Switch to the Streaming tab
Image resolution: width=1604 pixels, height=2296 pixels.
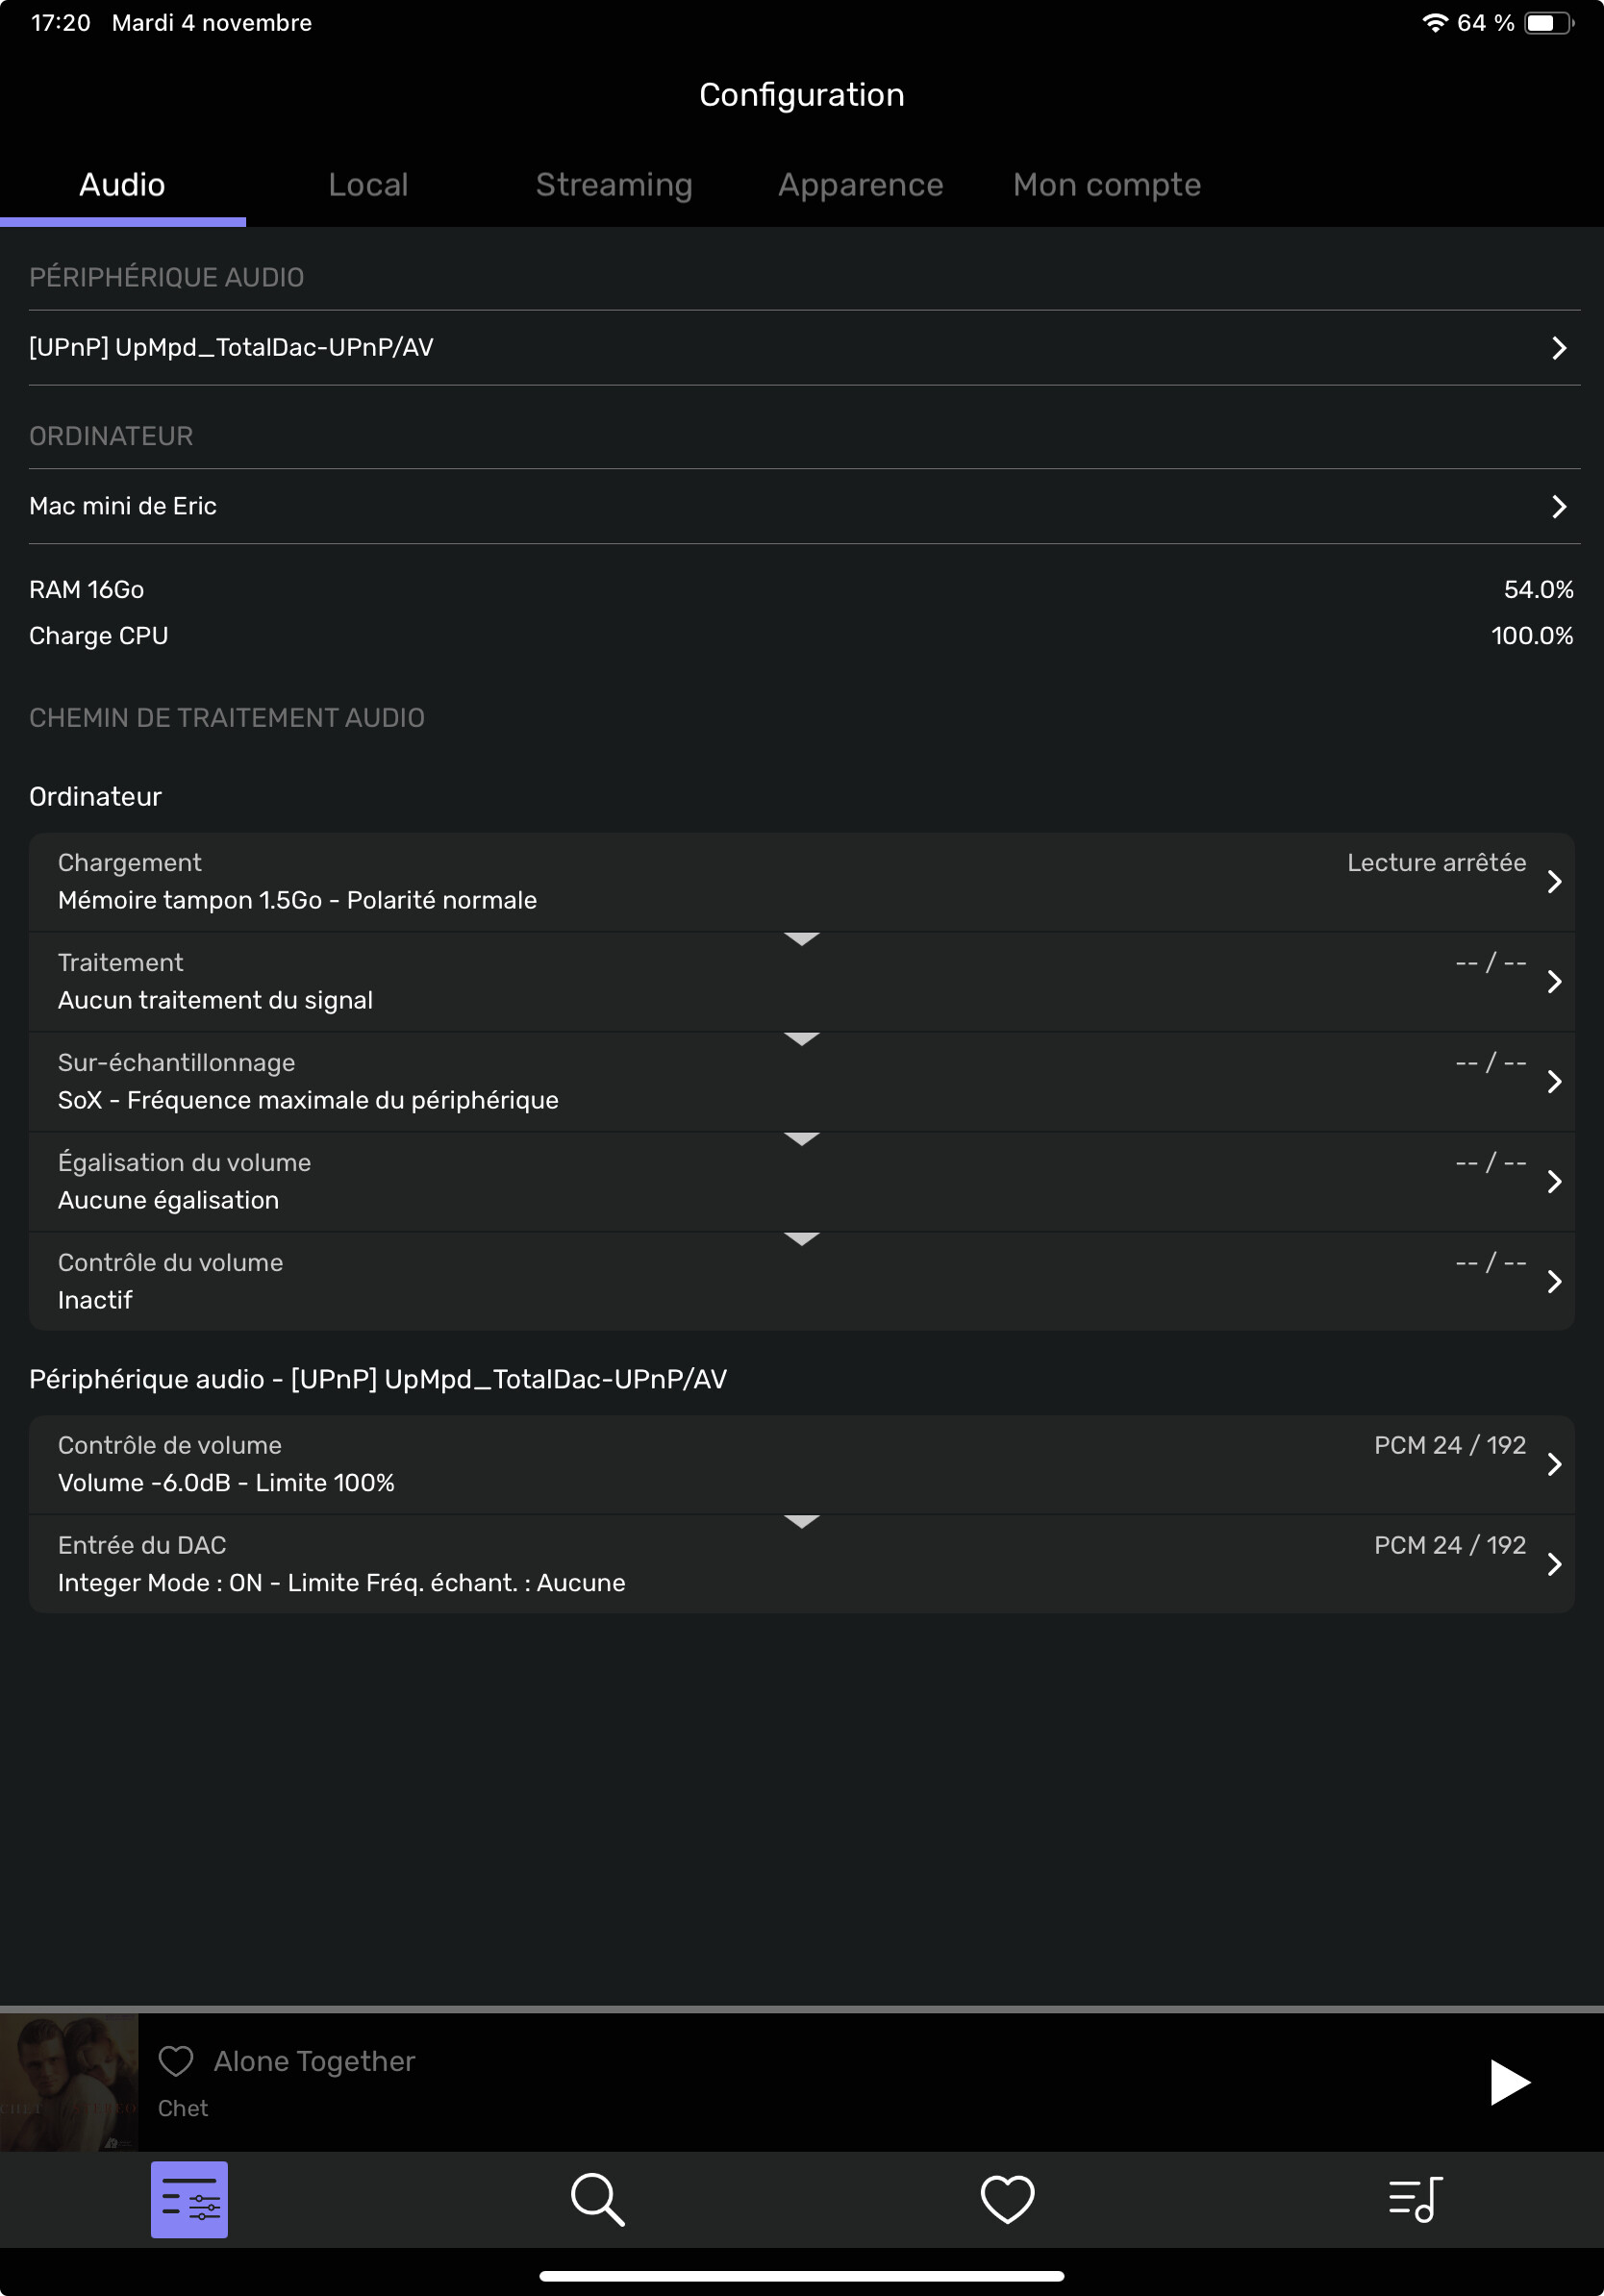(614, 185)
